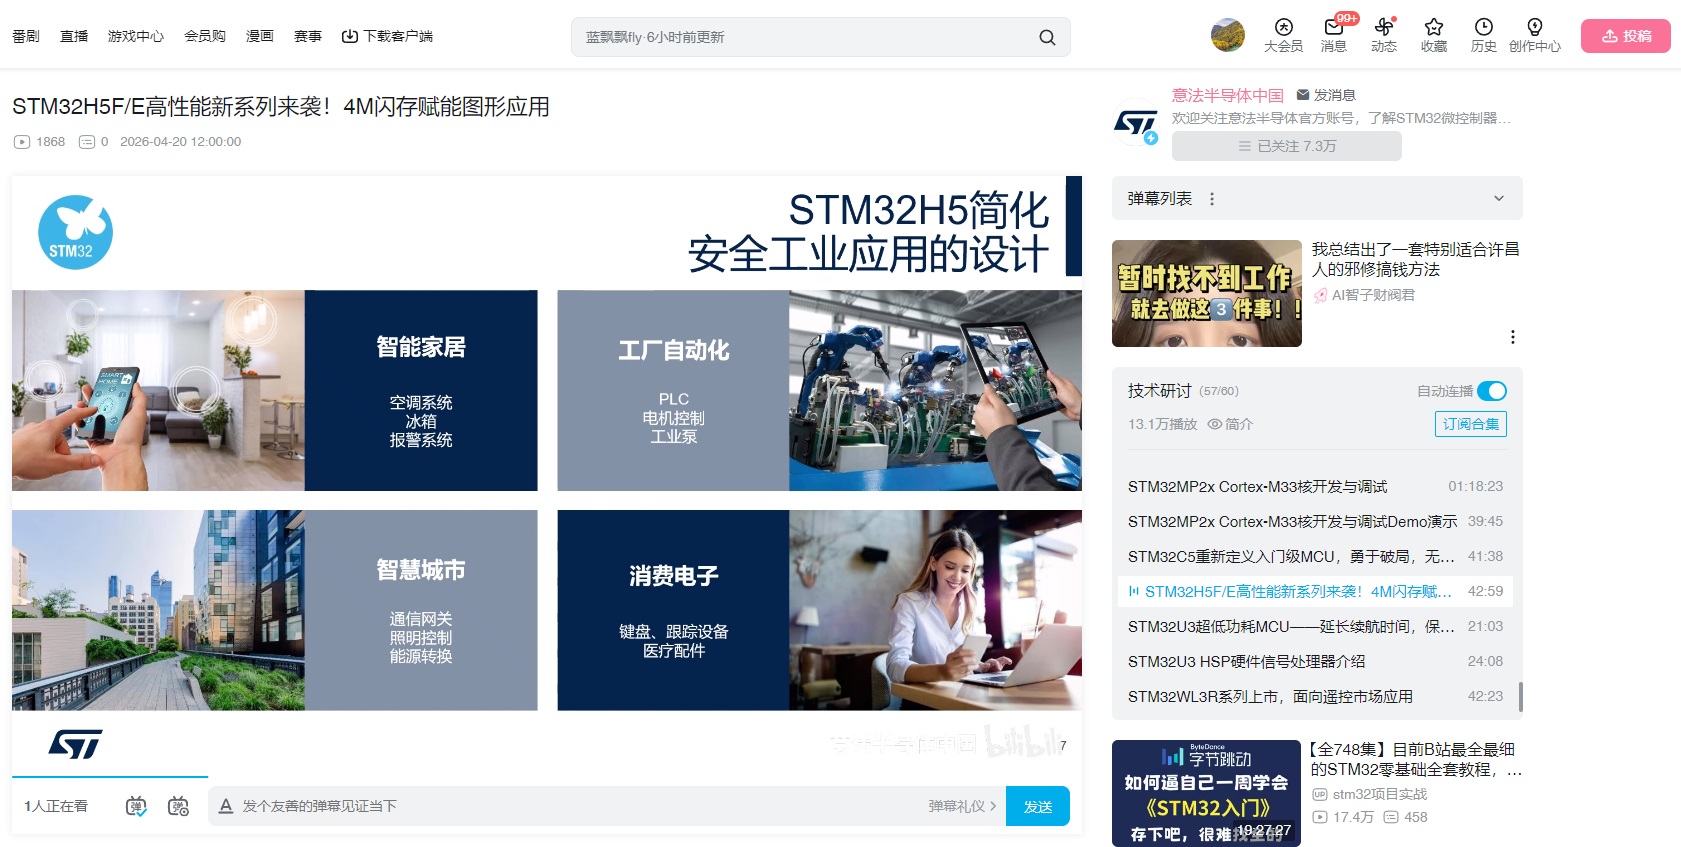1681x847 pixels.
Task: Click the 已关注 7.3万 follow button
Action: [x=1287, y=146]
